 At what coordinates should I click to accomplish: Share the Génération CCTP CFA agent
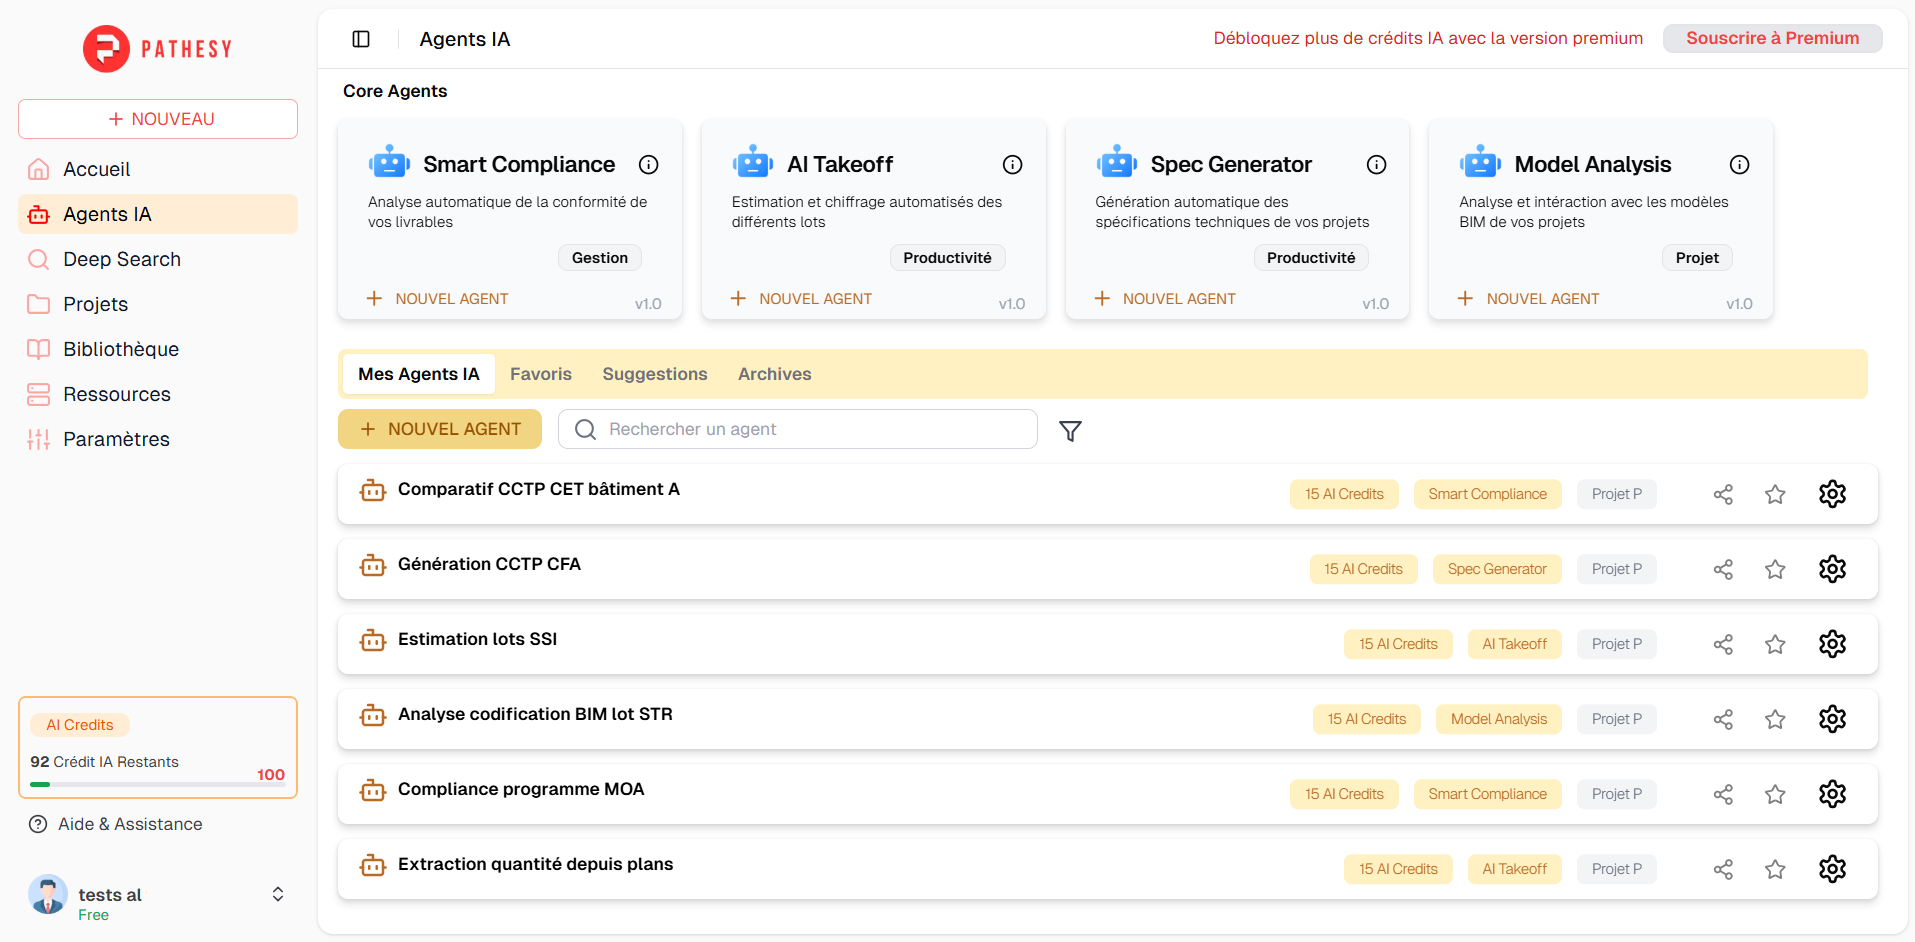point(1723,569)
